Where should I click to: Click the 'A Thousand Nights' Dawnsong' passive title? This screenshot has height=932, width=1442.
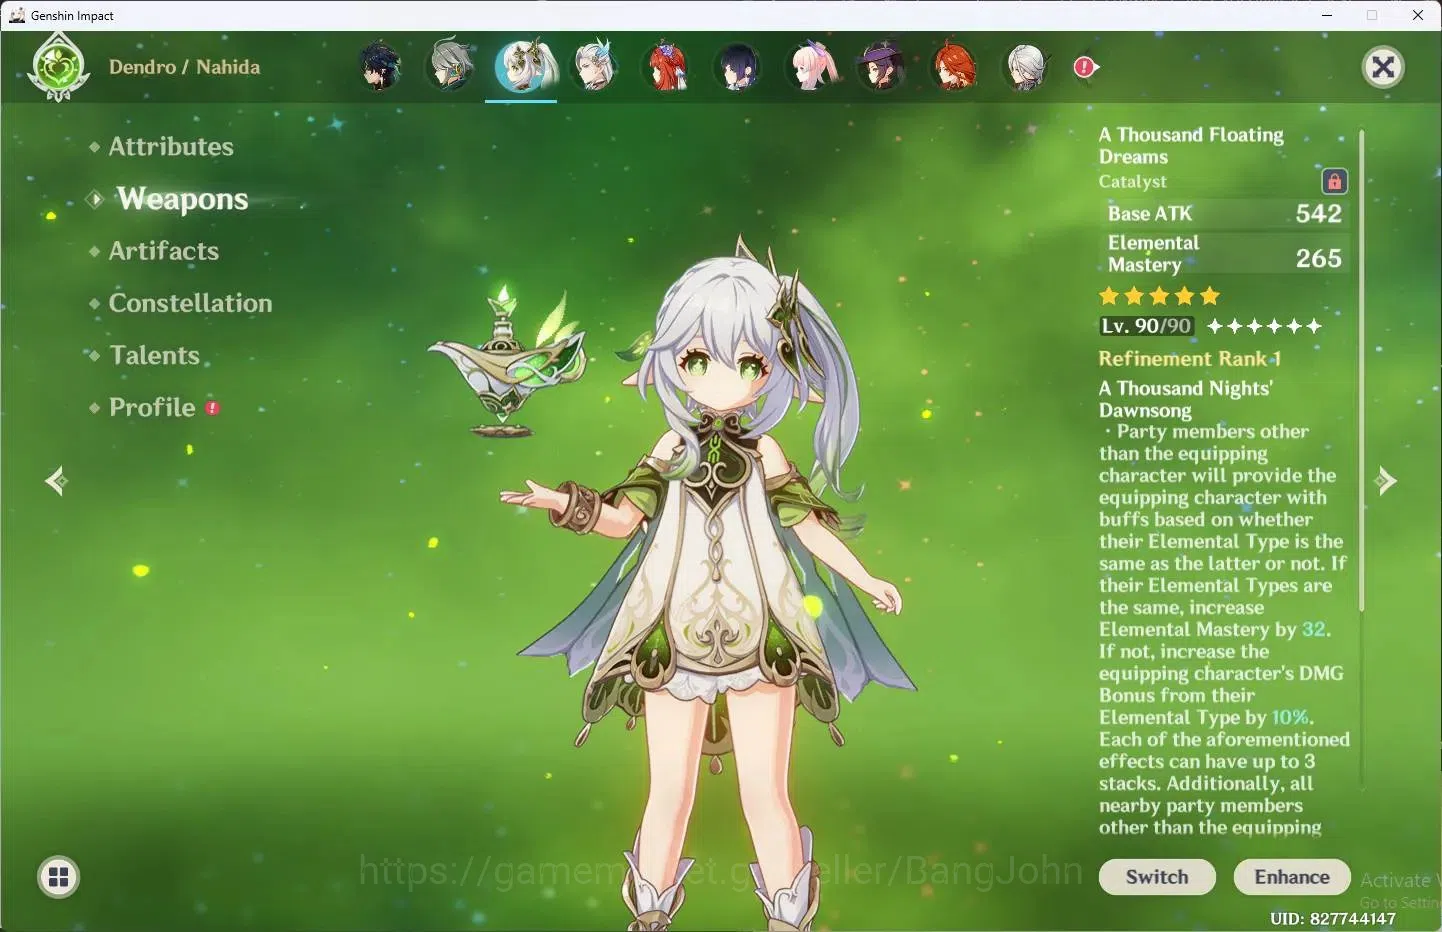[x=1185, y=399]
